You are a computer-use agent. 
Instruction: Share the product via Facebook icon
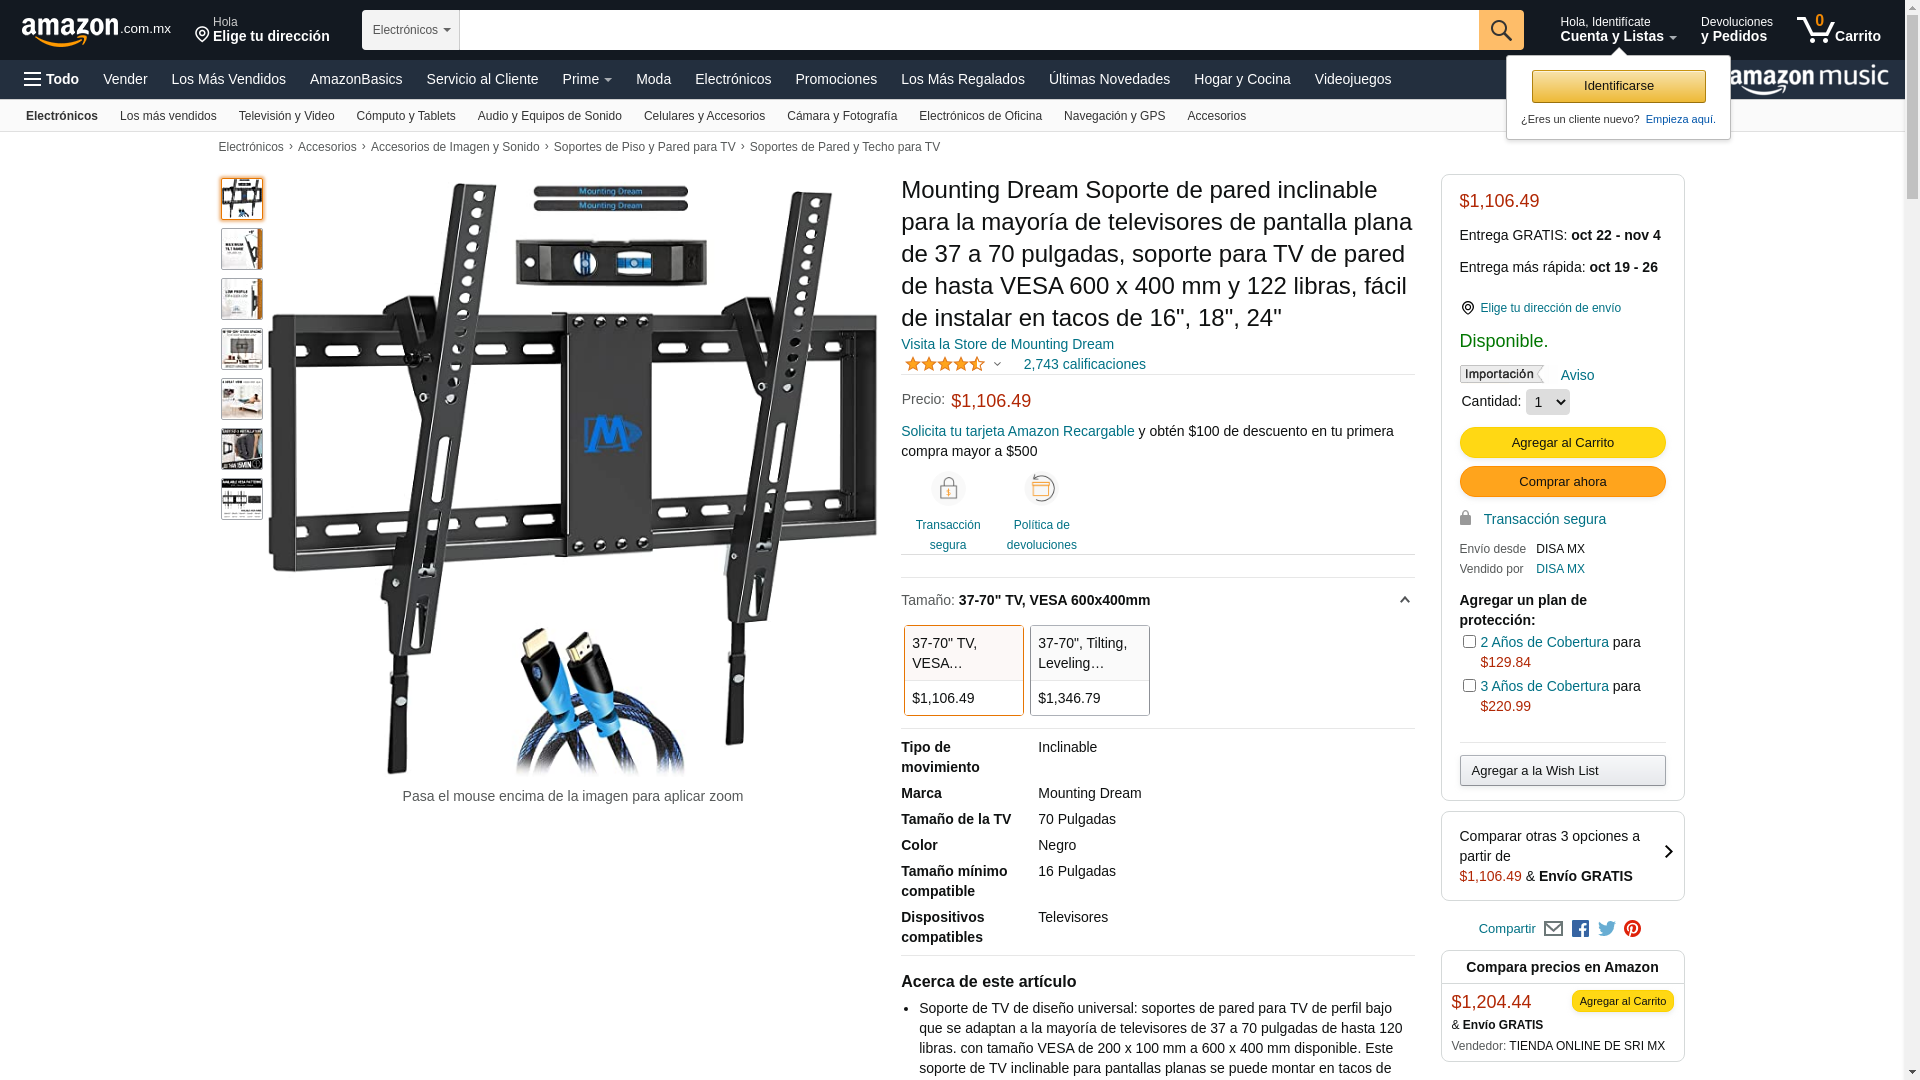click(x=1580, y=929)
